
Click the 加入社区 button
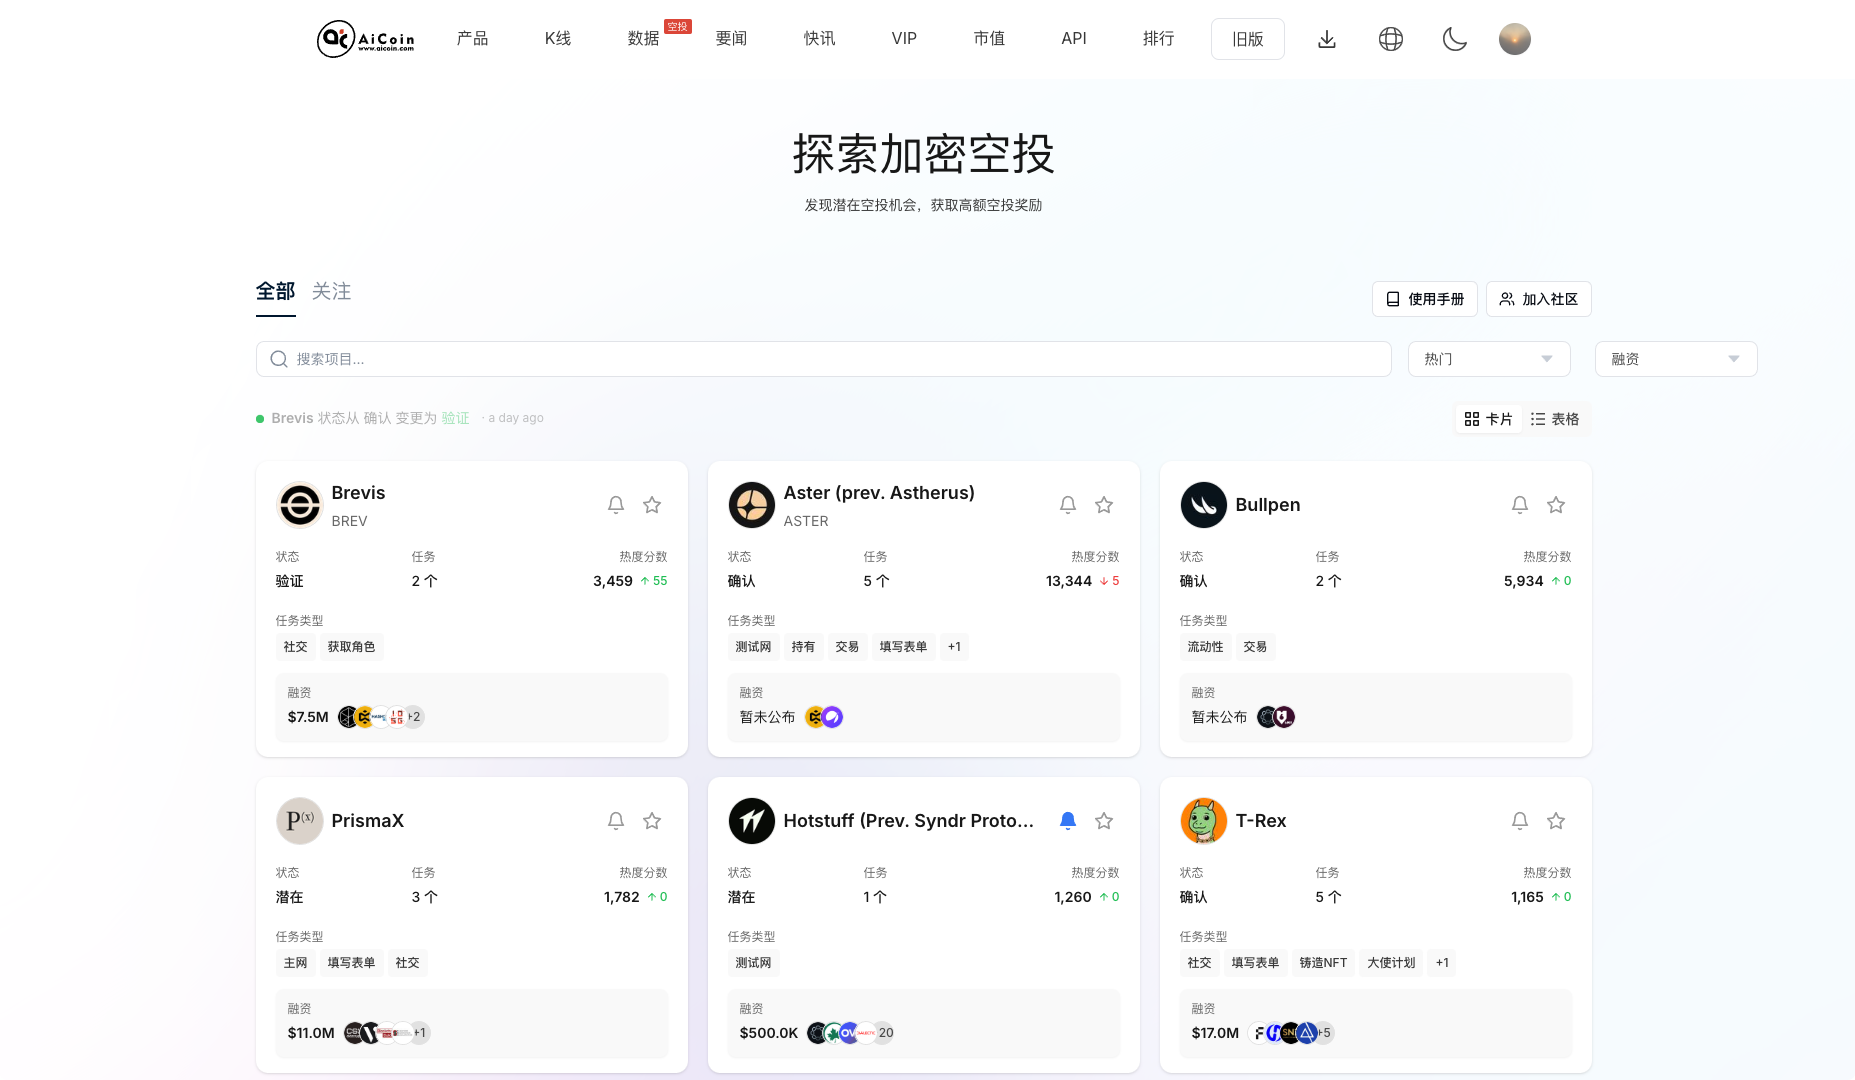pos(1538,299)
